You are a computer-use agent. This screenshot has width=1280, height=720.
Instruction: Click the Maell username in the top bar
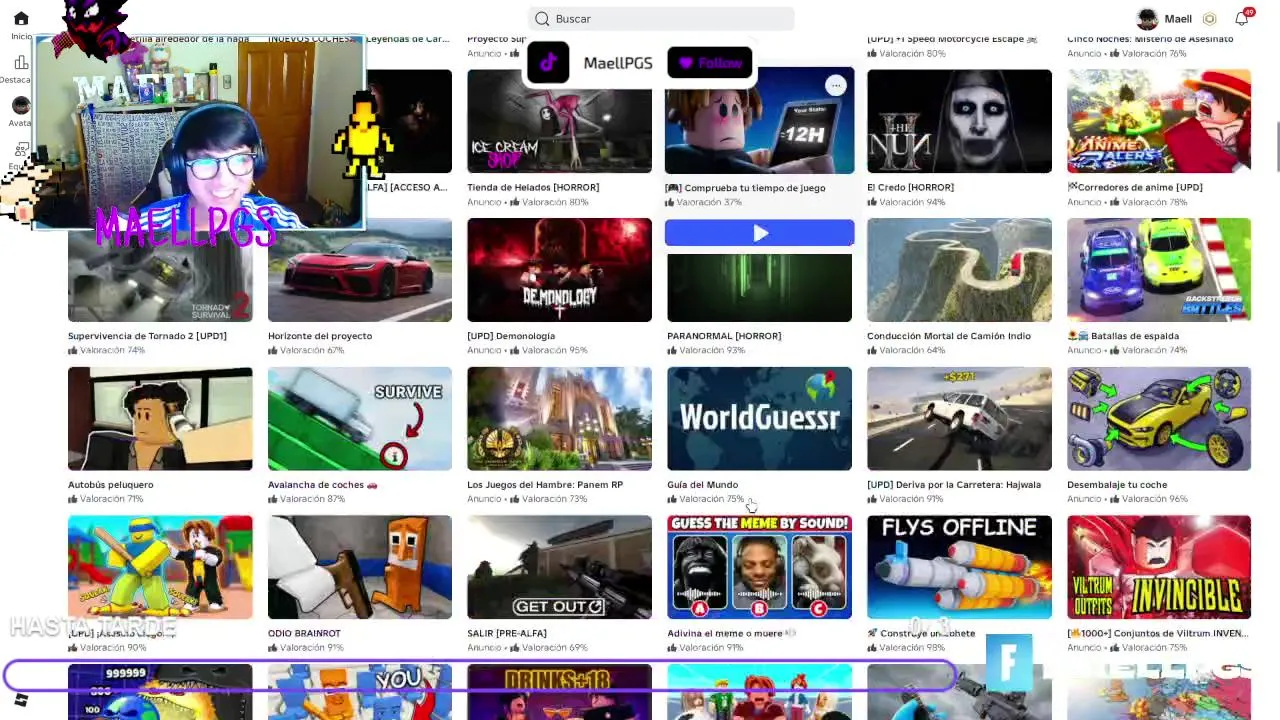1178,19
